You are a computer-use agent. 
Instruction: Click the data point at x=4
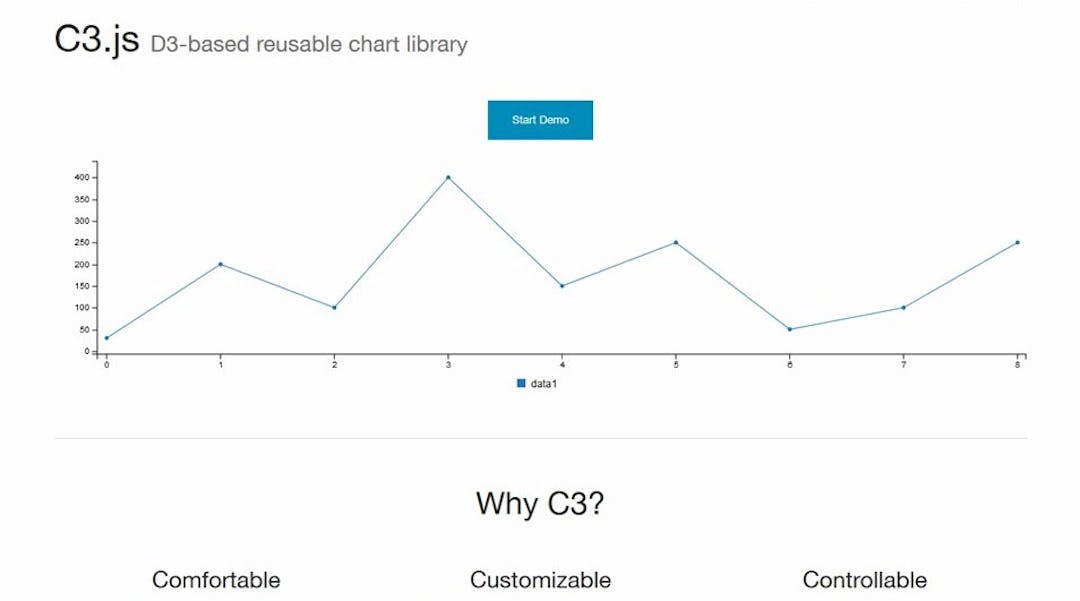pyautogui.click(x=562, y=285)
